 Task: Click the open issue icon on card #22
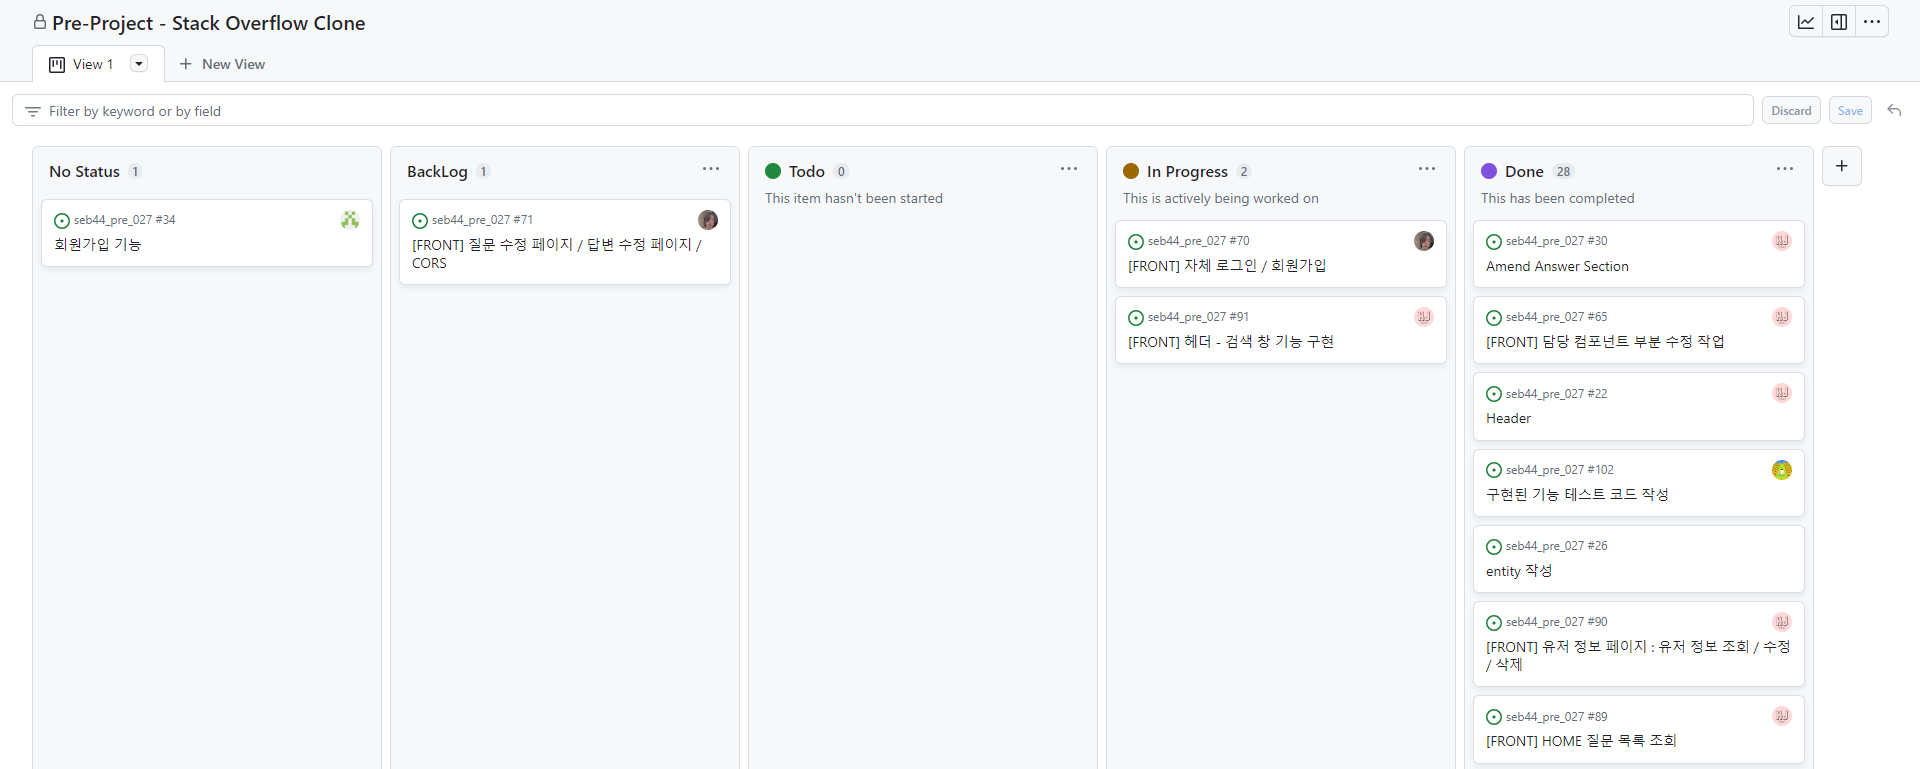tap(1494, 394)
